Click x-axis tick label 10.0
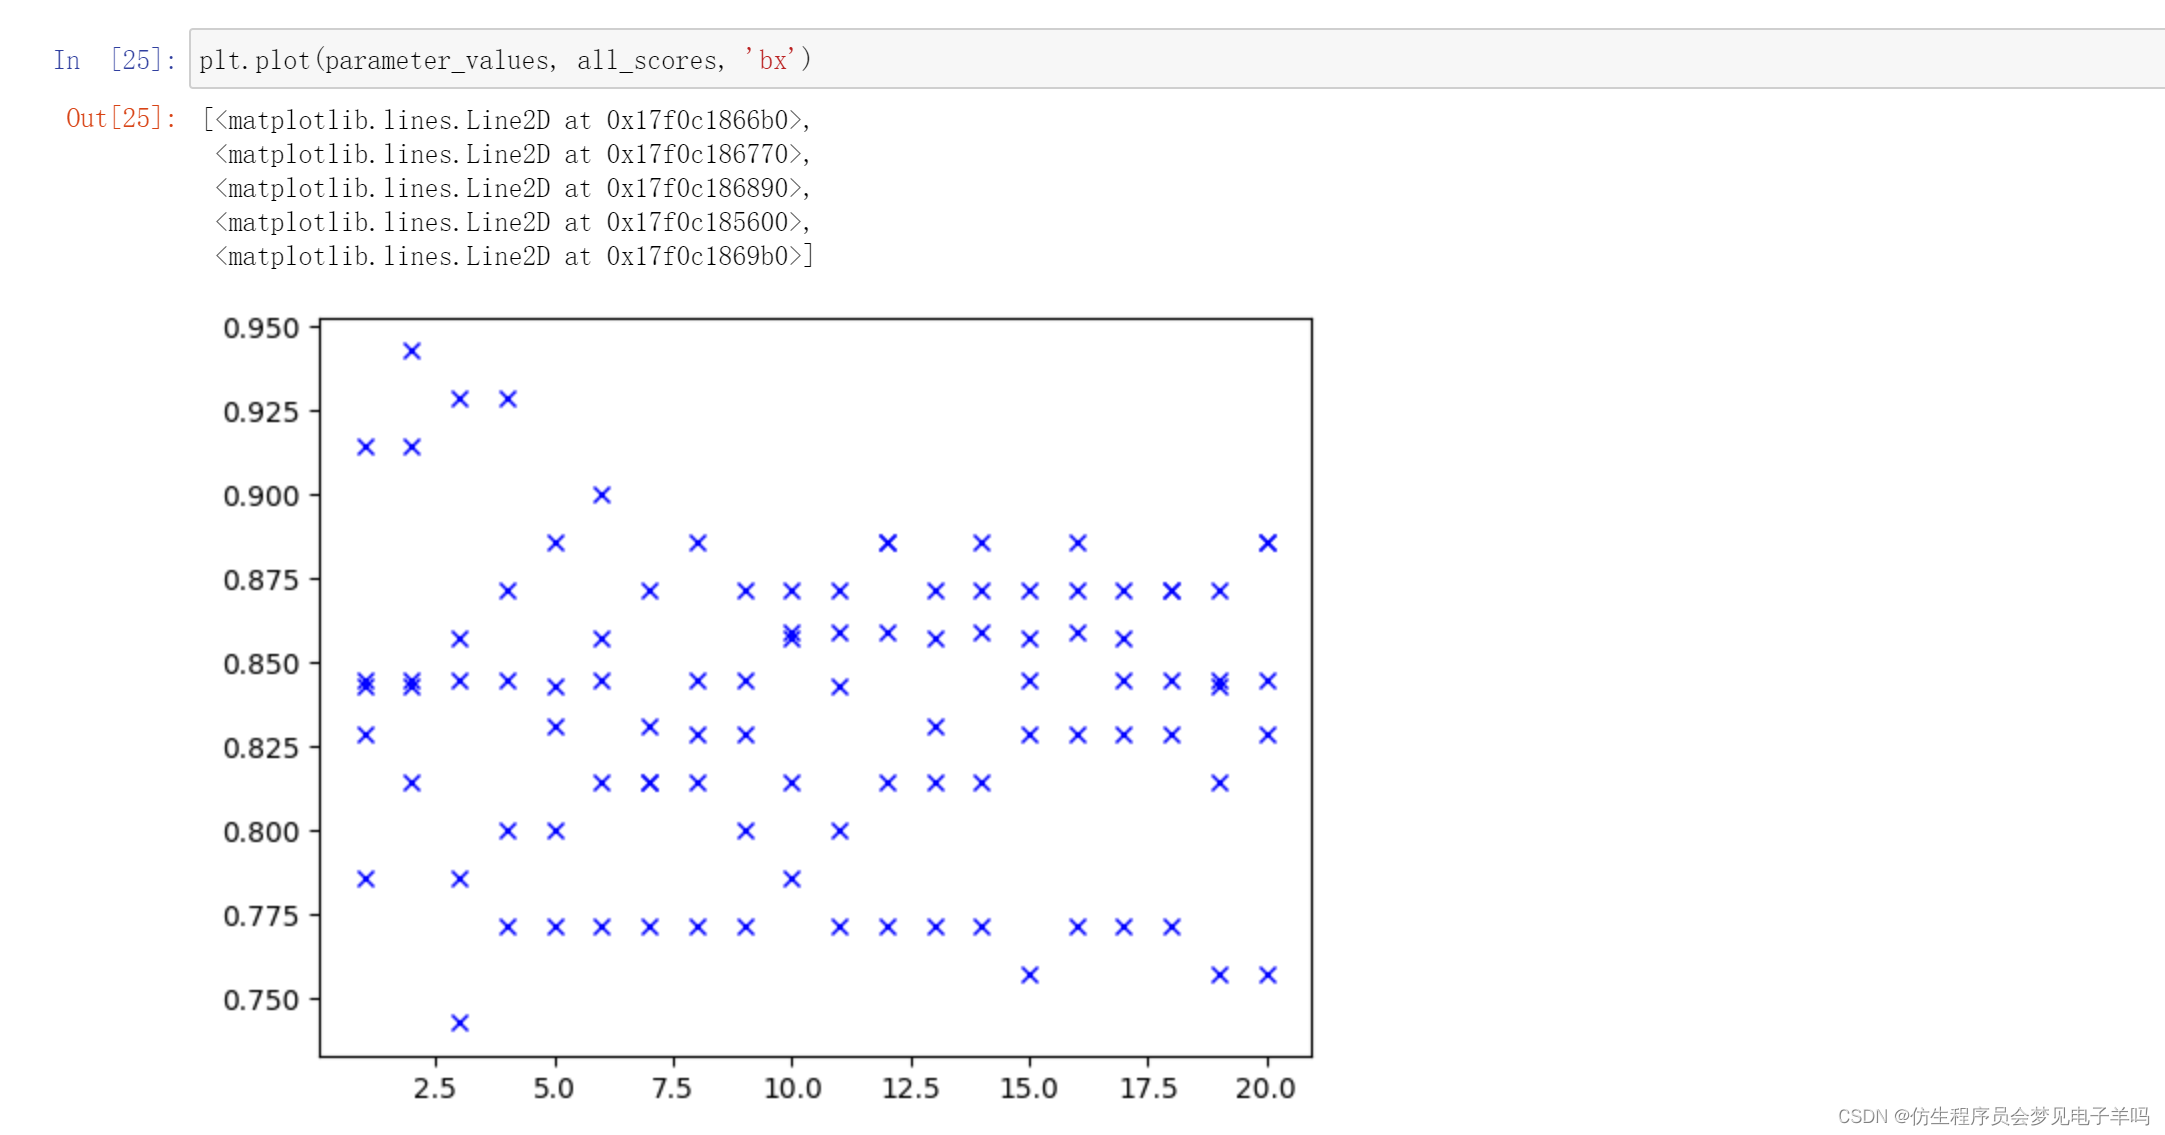The image size is (2165, 1135). coord(792,1088)
